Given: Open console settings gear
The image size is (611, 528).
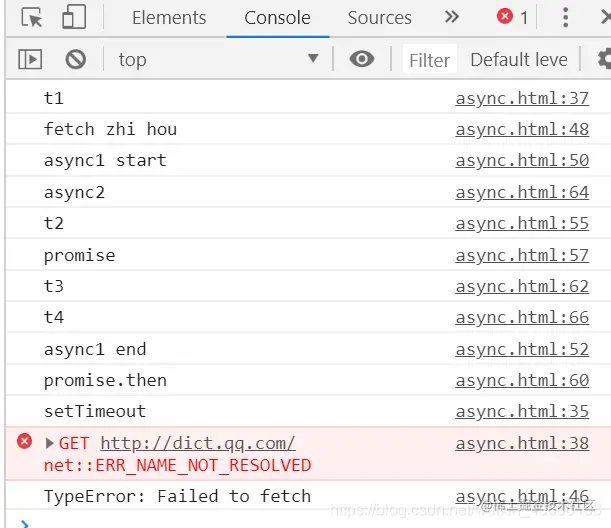Looking at the screenshot, I should [x=604, y=60].
